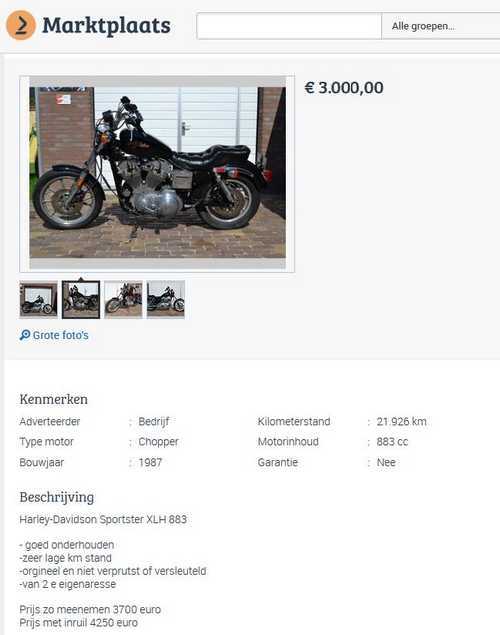The height and width of the screenshot is (635, 500).
Task: Click the Kenmerken section heading
Action: (53, 399)
